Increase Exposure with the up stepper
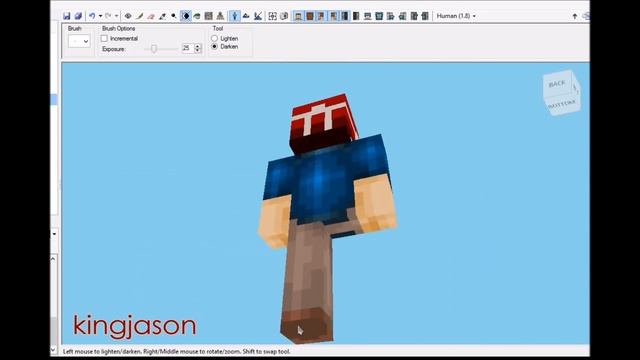Viewport: 640px width, 360px height. [198, 46]
